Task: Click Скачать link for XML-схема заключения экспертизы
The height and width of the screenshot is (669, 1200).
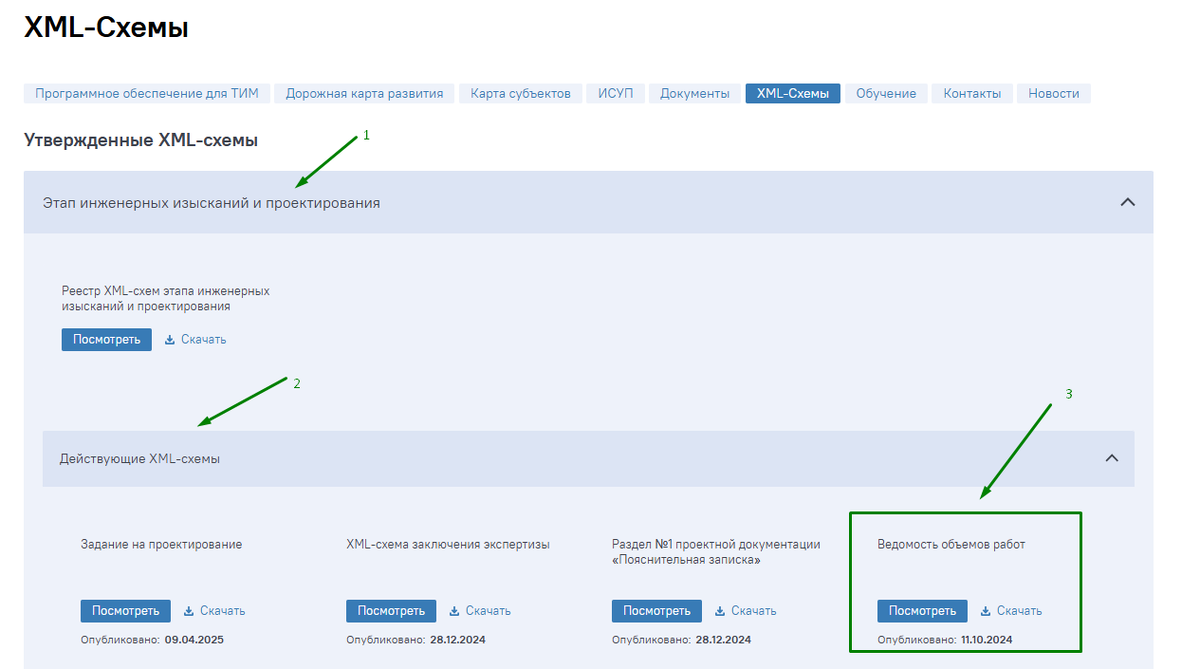Action: tap(488, 611)
